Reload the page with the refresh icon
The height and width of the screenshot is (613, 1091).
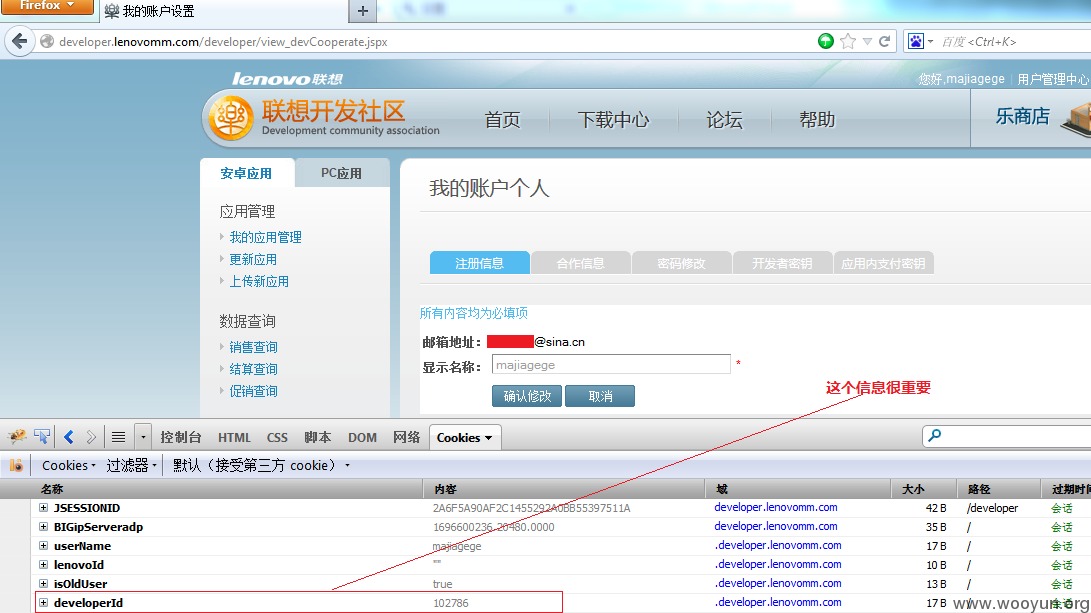[884, 41]
